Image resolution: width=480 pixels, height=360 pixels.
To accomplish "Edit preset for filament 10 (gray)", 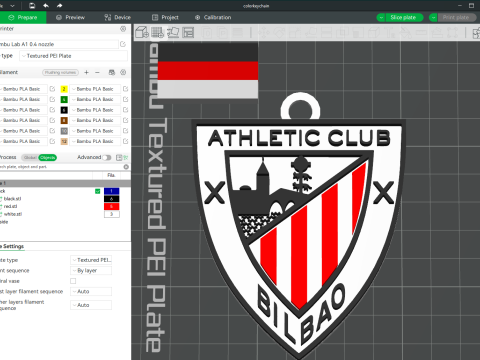I will tap(125, 131).
